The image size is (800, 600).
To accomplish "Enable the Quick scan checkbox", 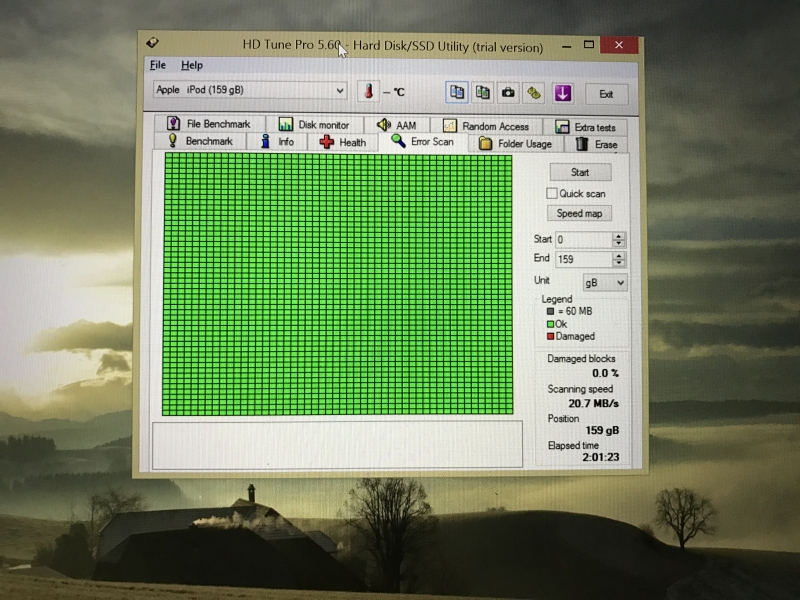I will pyautogui.click(x=551, y=193).
